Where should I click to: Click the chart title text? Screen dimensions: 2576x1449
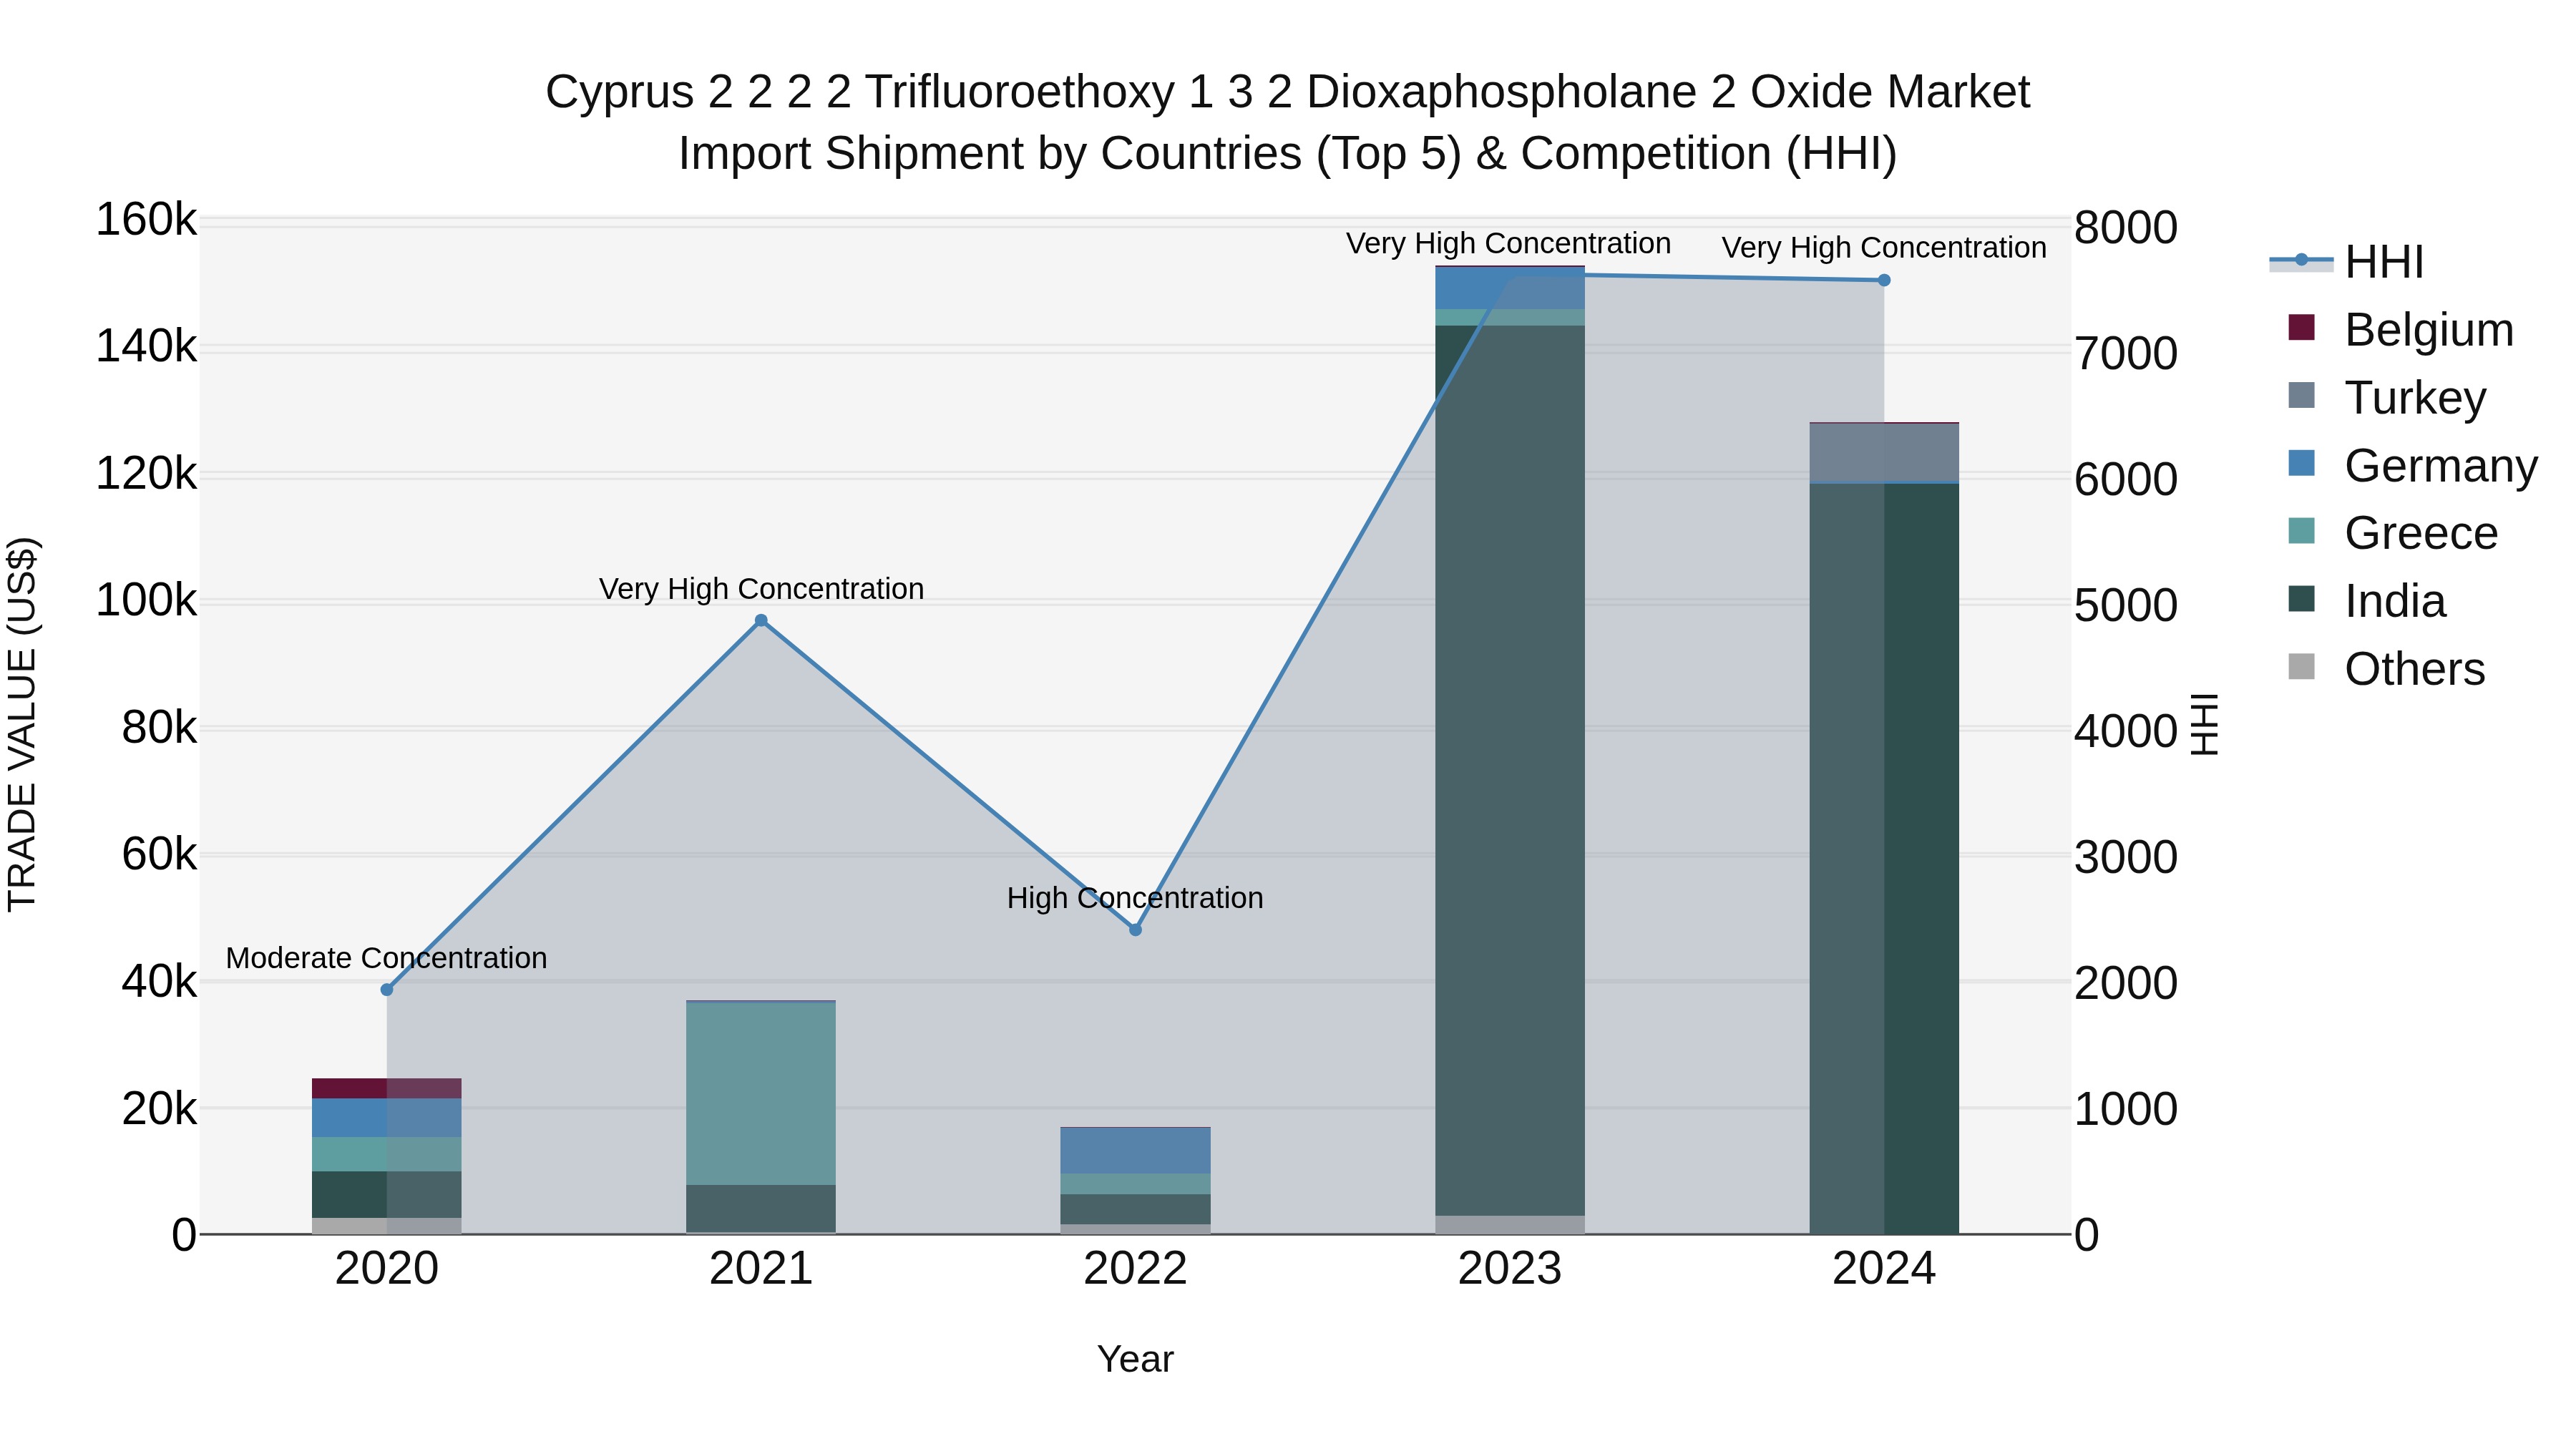pyautogui.click(x=1288, y=123)
